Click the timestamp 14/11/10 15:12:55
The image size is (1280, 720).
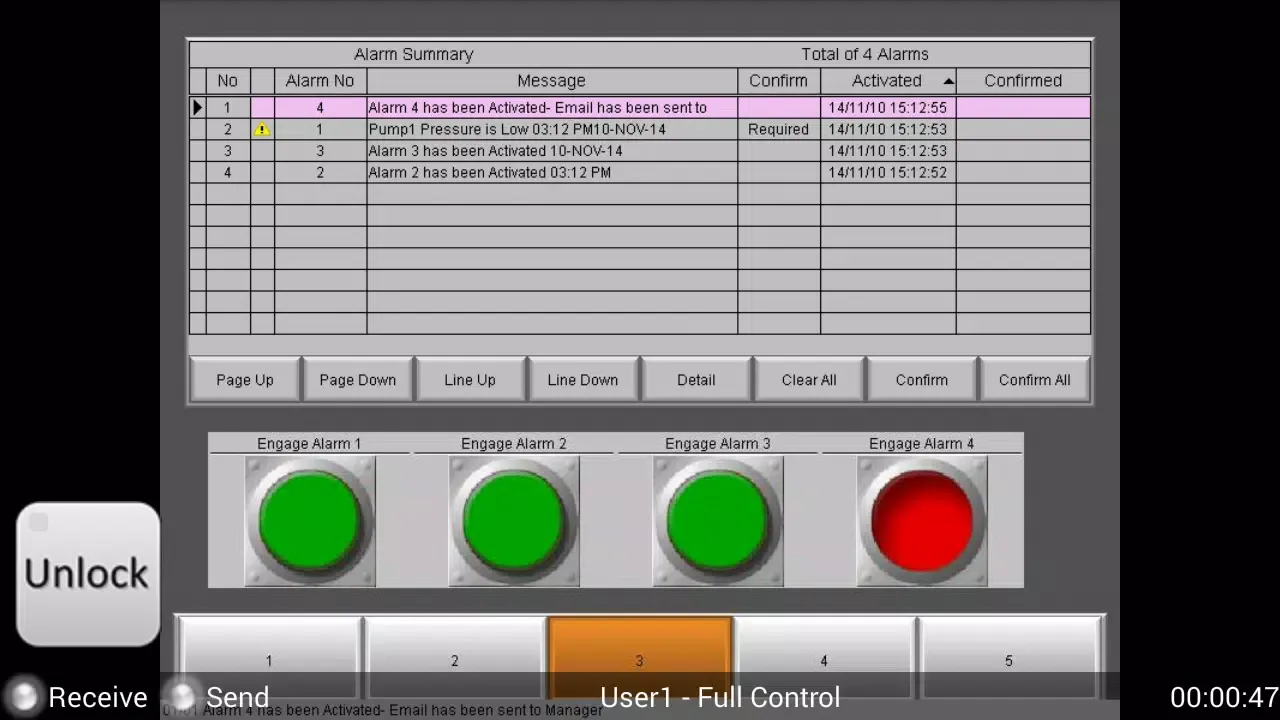pyautogui.click(x=887, y=107)
